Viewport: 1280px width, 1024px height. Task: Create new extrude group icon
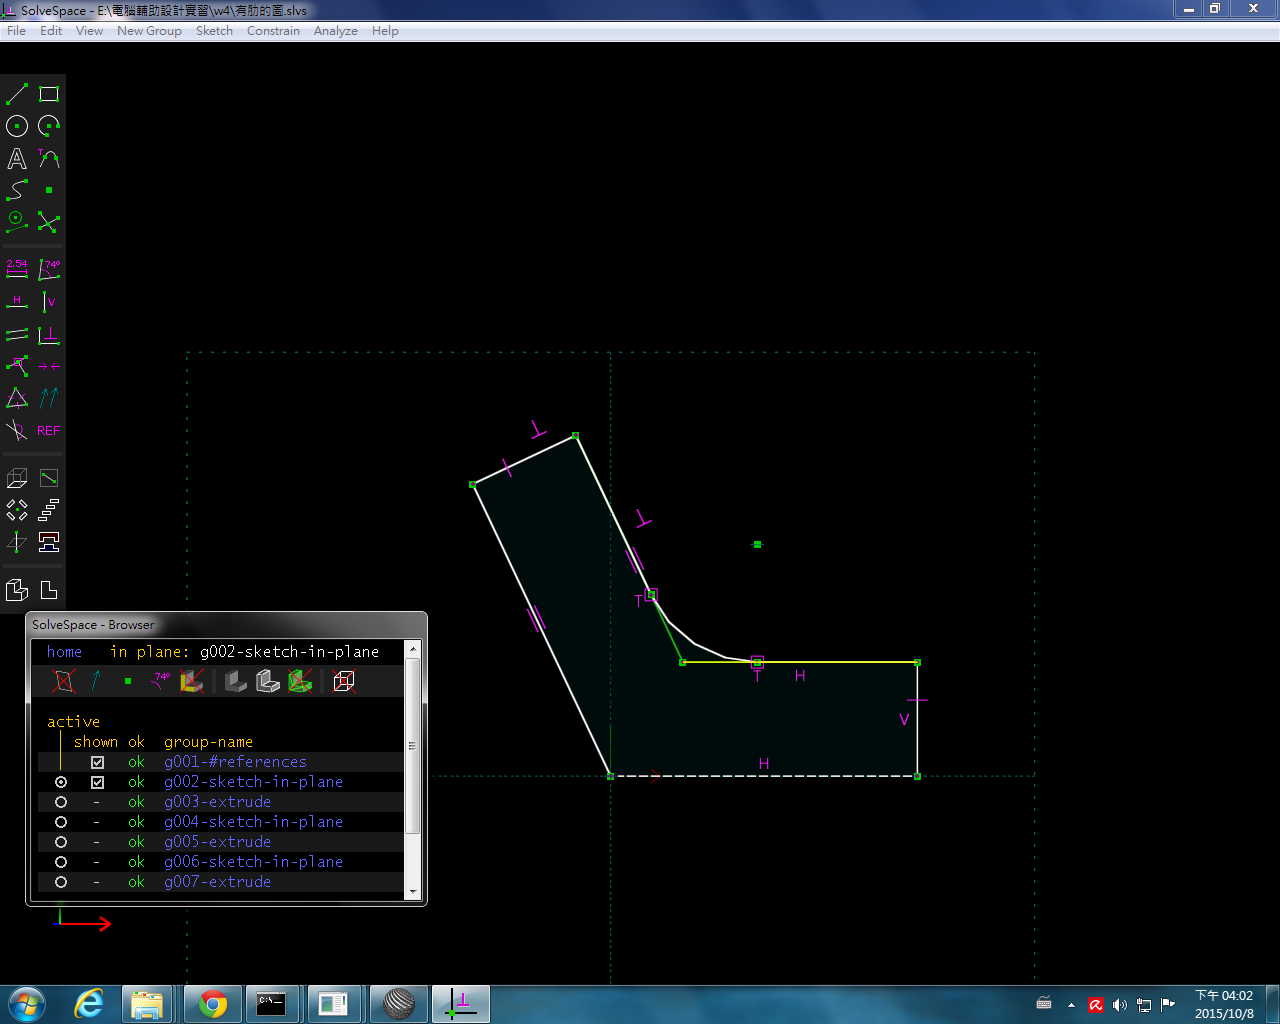tap(17, 478)
